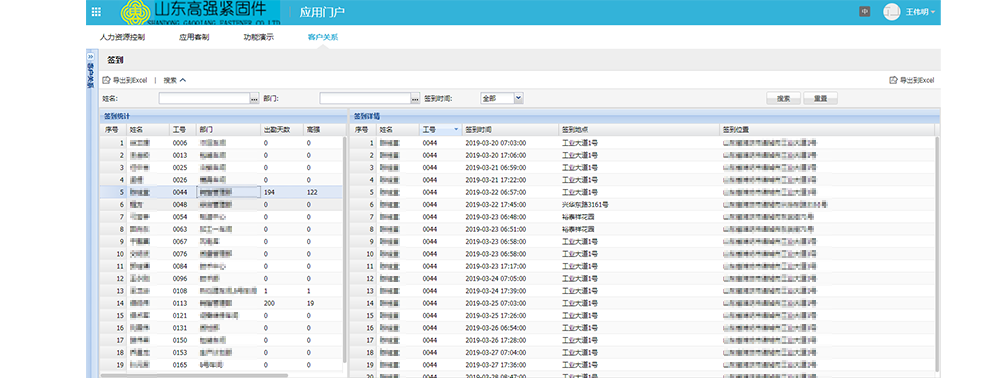
Task: Collapse the 搜索 panel chevron
Action: [182, 80]
